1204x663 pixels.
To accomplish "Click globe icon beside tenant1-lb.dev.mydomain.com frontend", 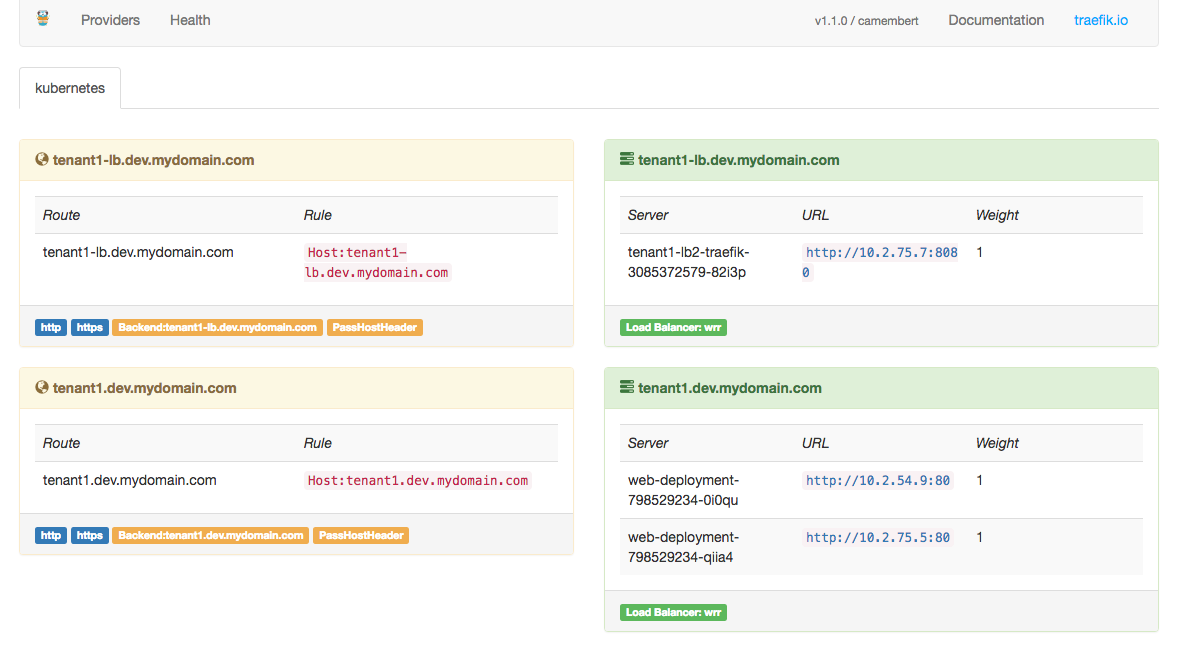I will (x=42, y=160).
